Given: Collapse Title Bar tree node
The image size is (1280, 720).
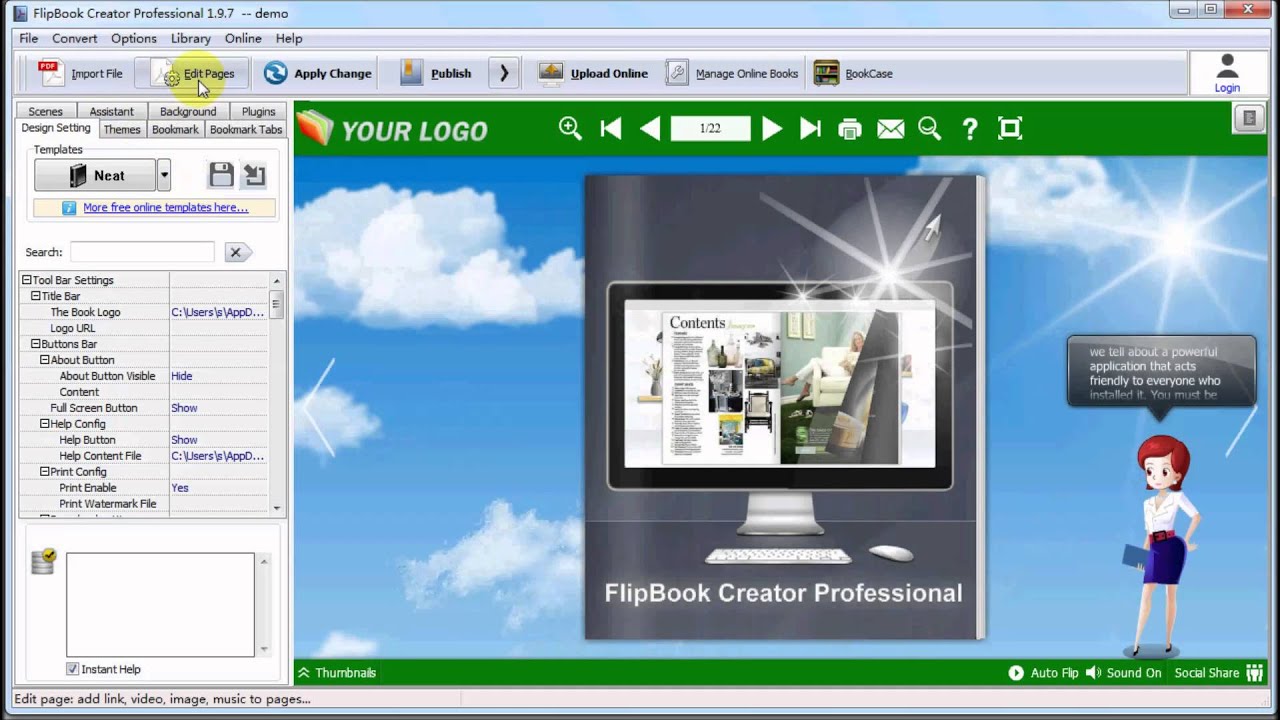Looking at the screenshot, I should 36,296.
